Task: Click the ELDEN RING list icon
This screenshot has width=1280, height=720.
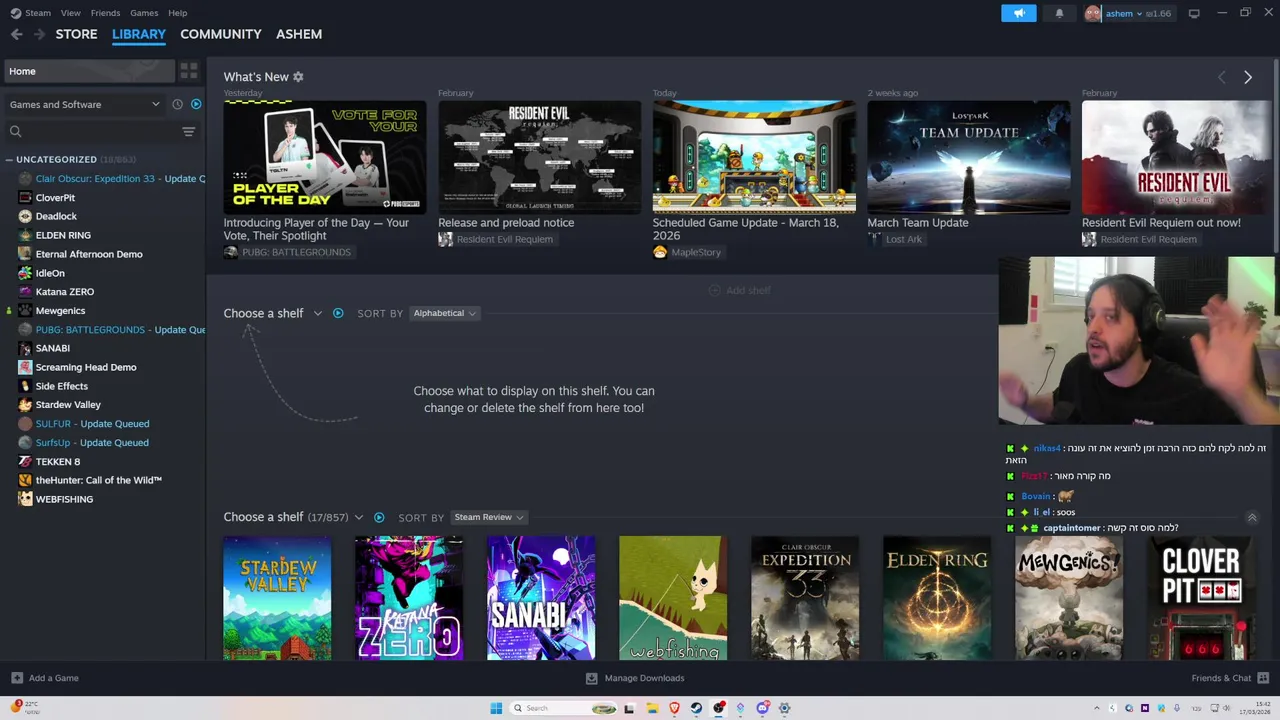Action: [25, 235]
